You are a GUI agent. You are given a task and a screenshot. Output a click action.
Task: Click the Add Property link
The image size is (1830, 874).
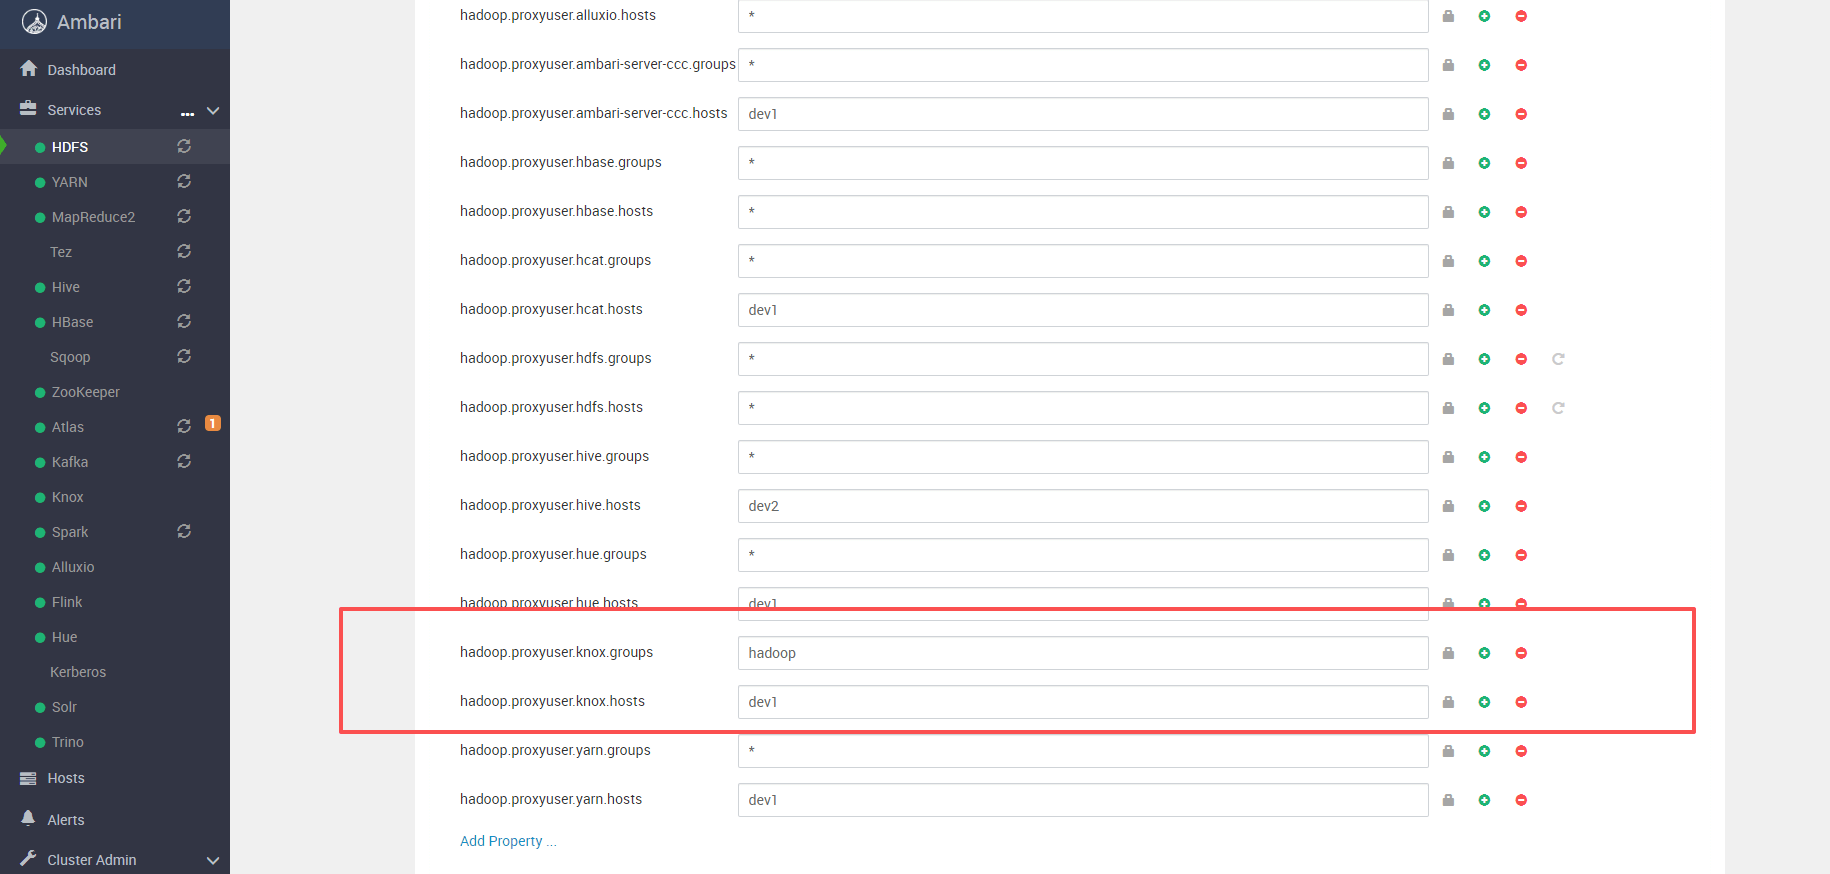coord(508,841)
